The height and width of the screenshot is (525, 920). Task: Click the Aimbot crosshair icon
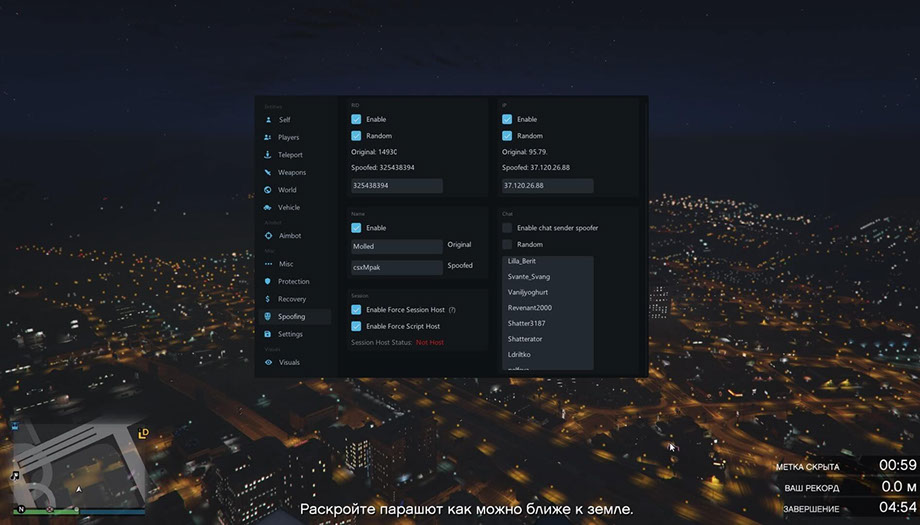267,236
